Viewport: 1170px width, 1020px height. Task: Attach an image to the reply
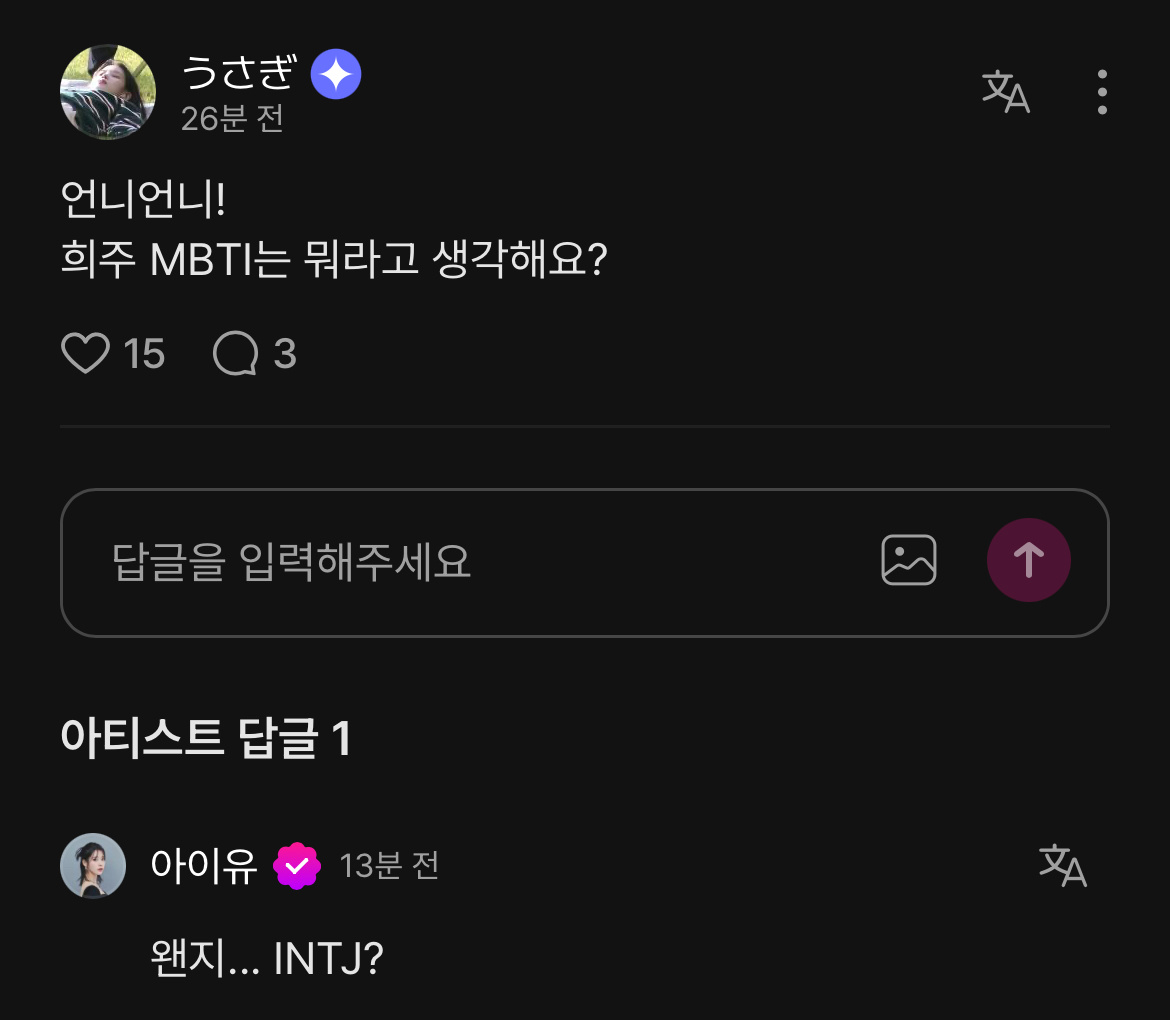[x=908, y=560]
